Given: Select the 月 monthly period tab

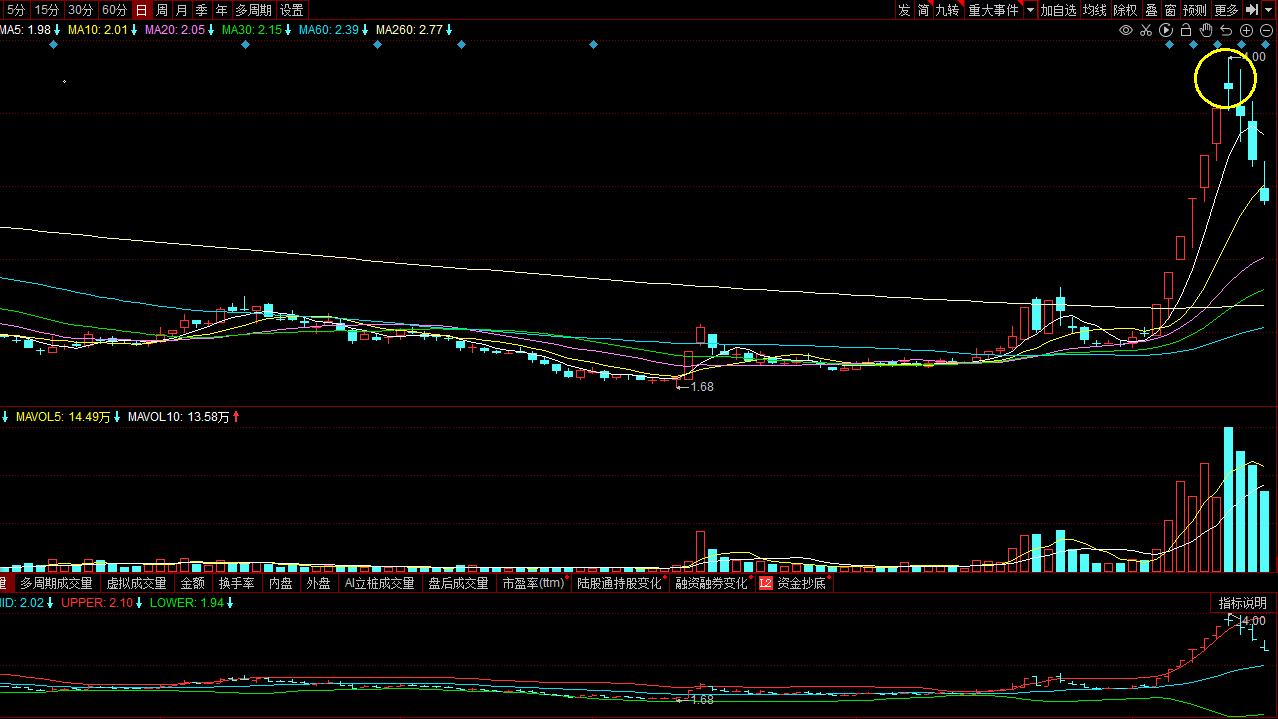Looking at the screenshot, I should click(x=181, y=10).
